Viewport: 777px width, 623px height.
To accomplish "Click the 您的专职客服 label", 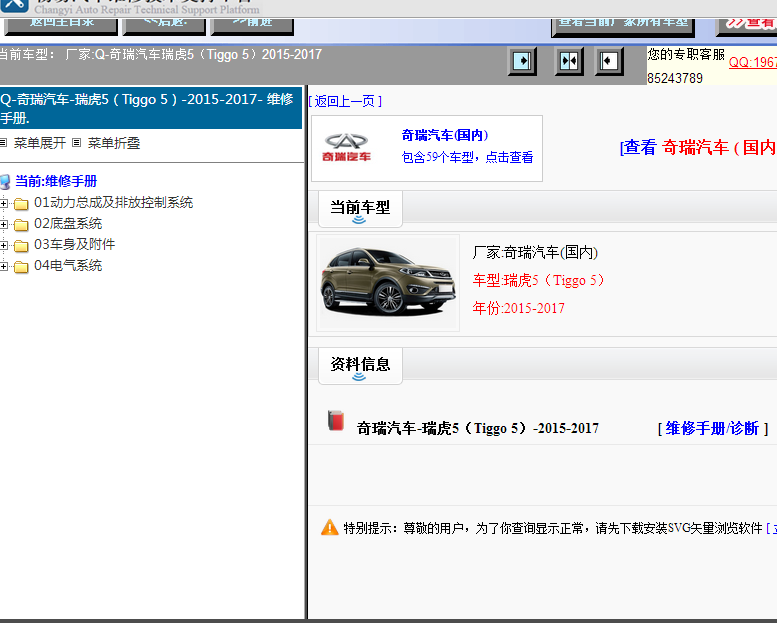I will point(686,54).
